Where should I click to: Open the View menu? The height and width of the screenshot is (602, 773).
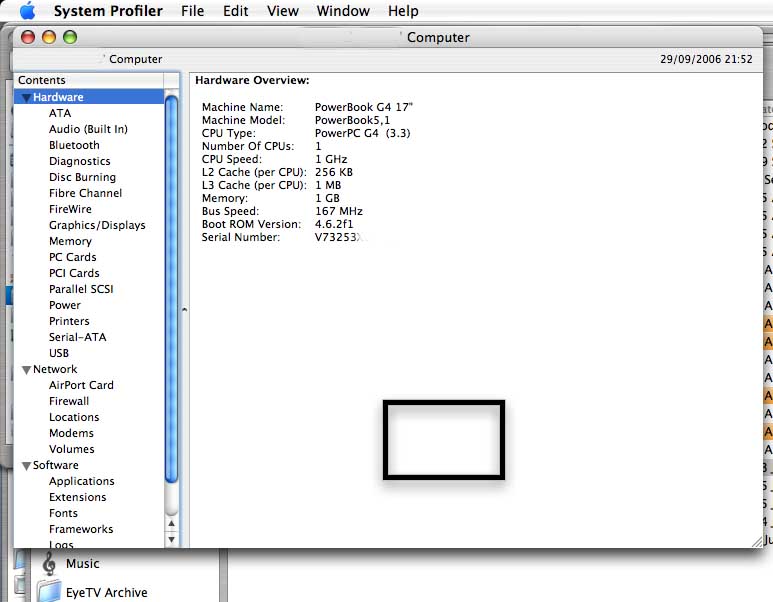283,11
